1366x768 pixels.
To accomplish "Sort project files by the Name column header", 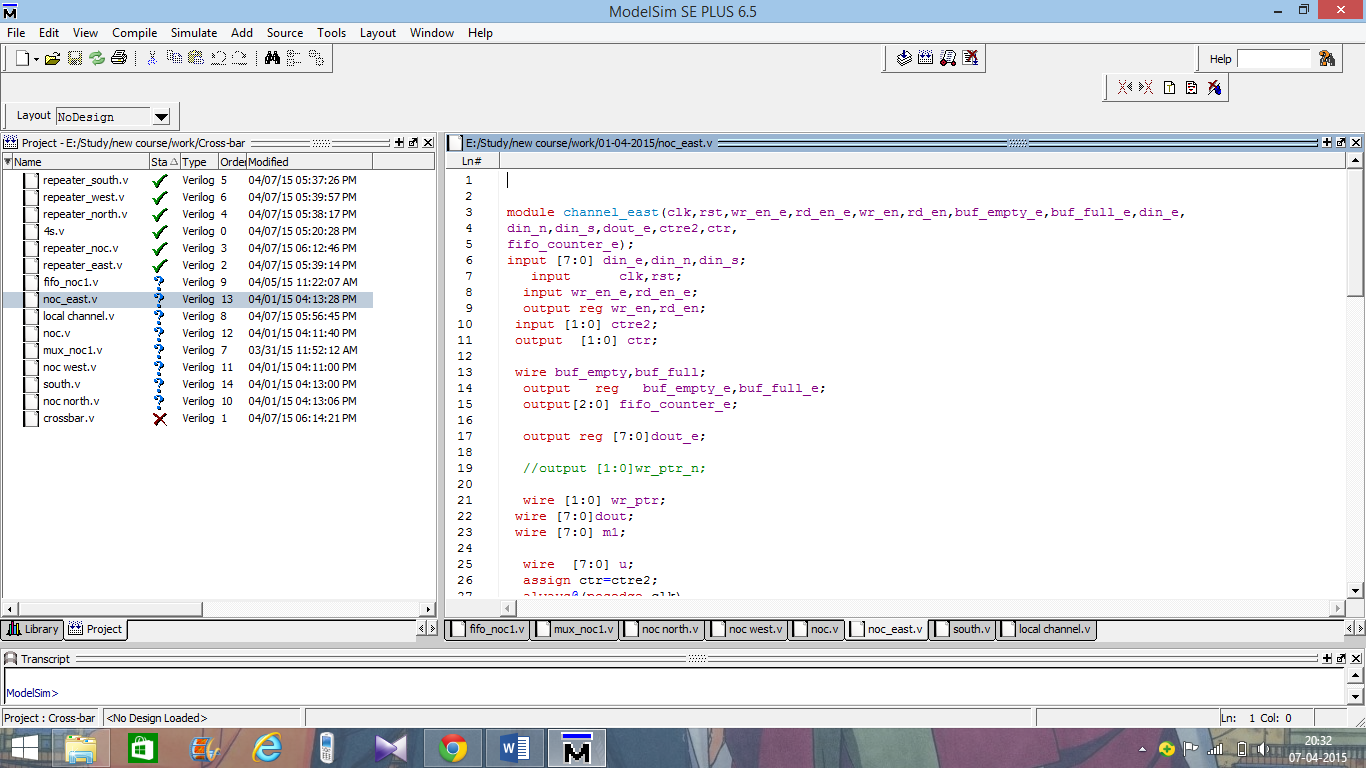I will 81,161.
